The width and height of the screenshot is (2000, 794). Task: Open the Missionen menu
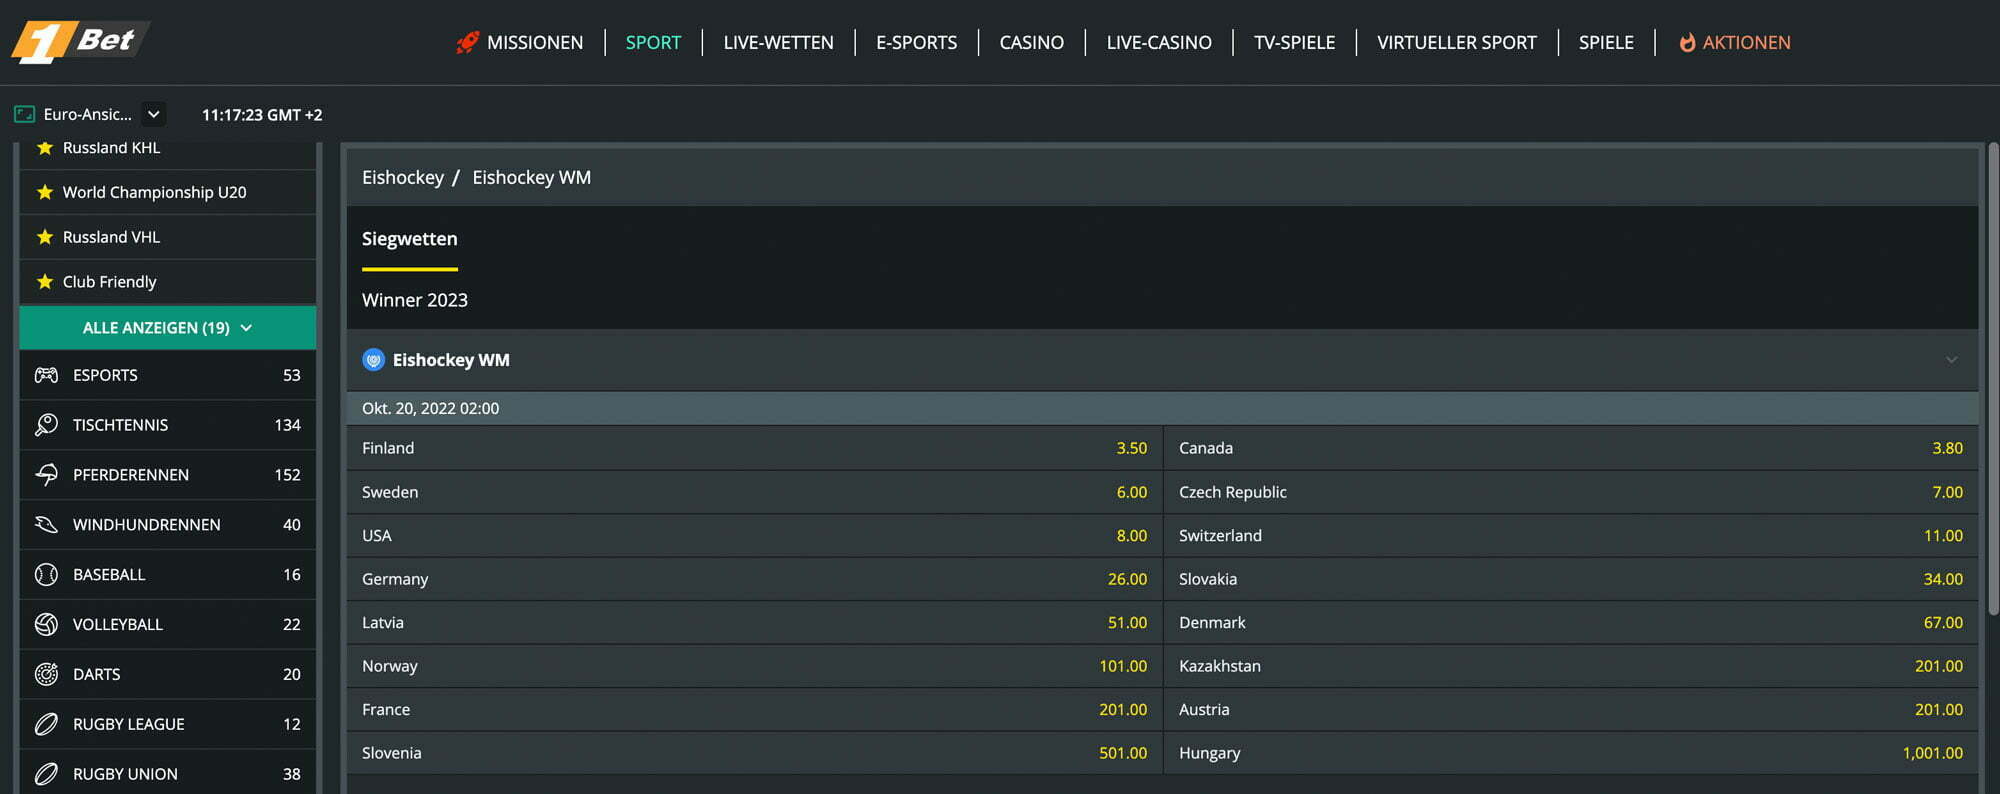coord(534,42)
